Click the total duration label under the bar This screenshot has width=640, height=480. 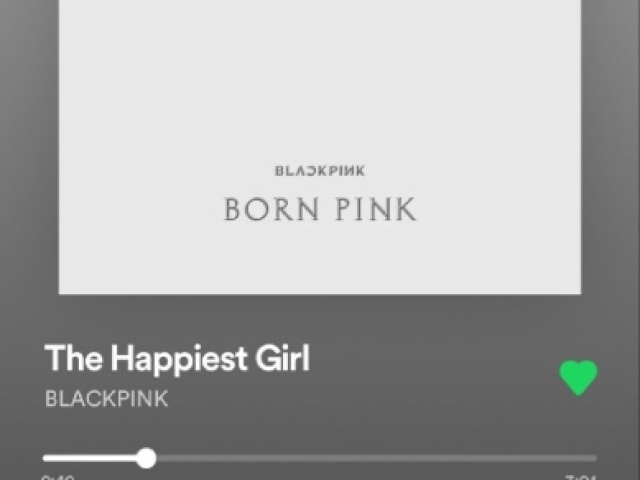click(x=581, y=477)
